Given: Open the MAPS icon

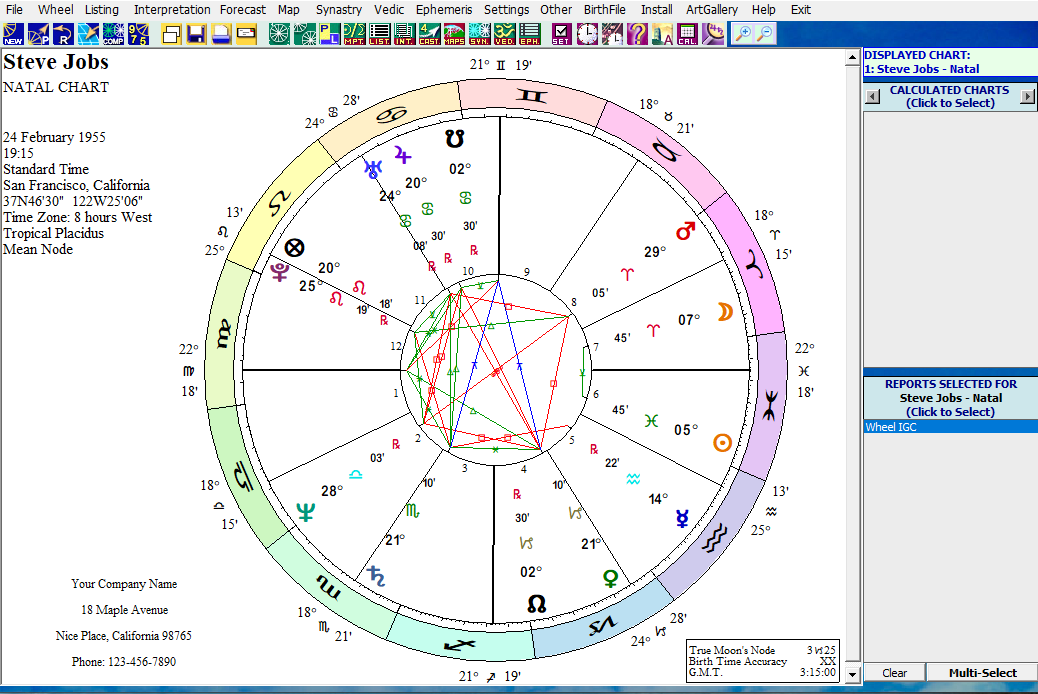Looking at the screenshot, I should click(454, 34).
